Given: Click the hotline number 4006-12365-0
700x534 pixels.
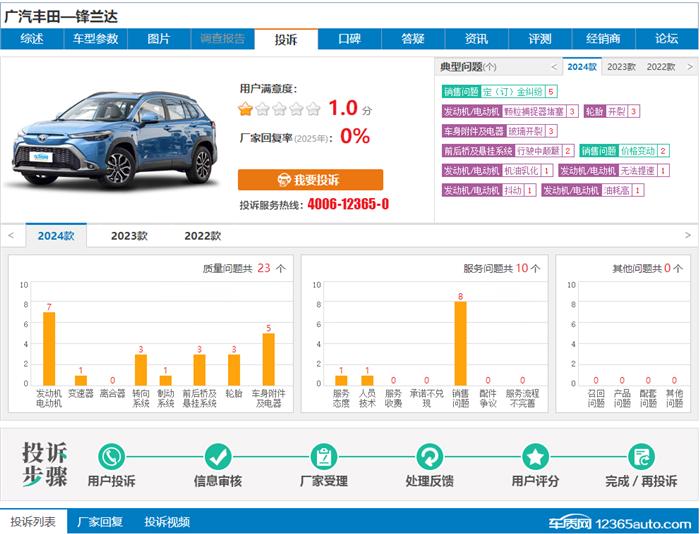Looking at the screenshot, I should [x=348, y=204].
